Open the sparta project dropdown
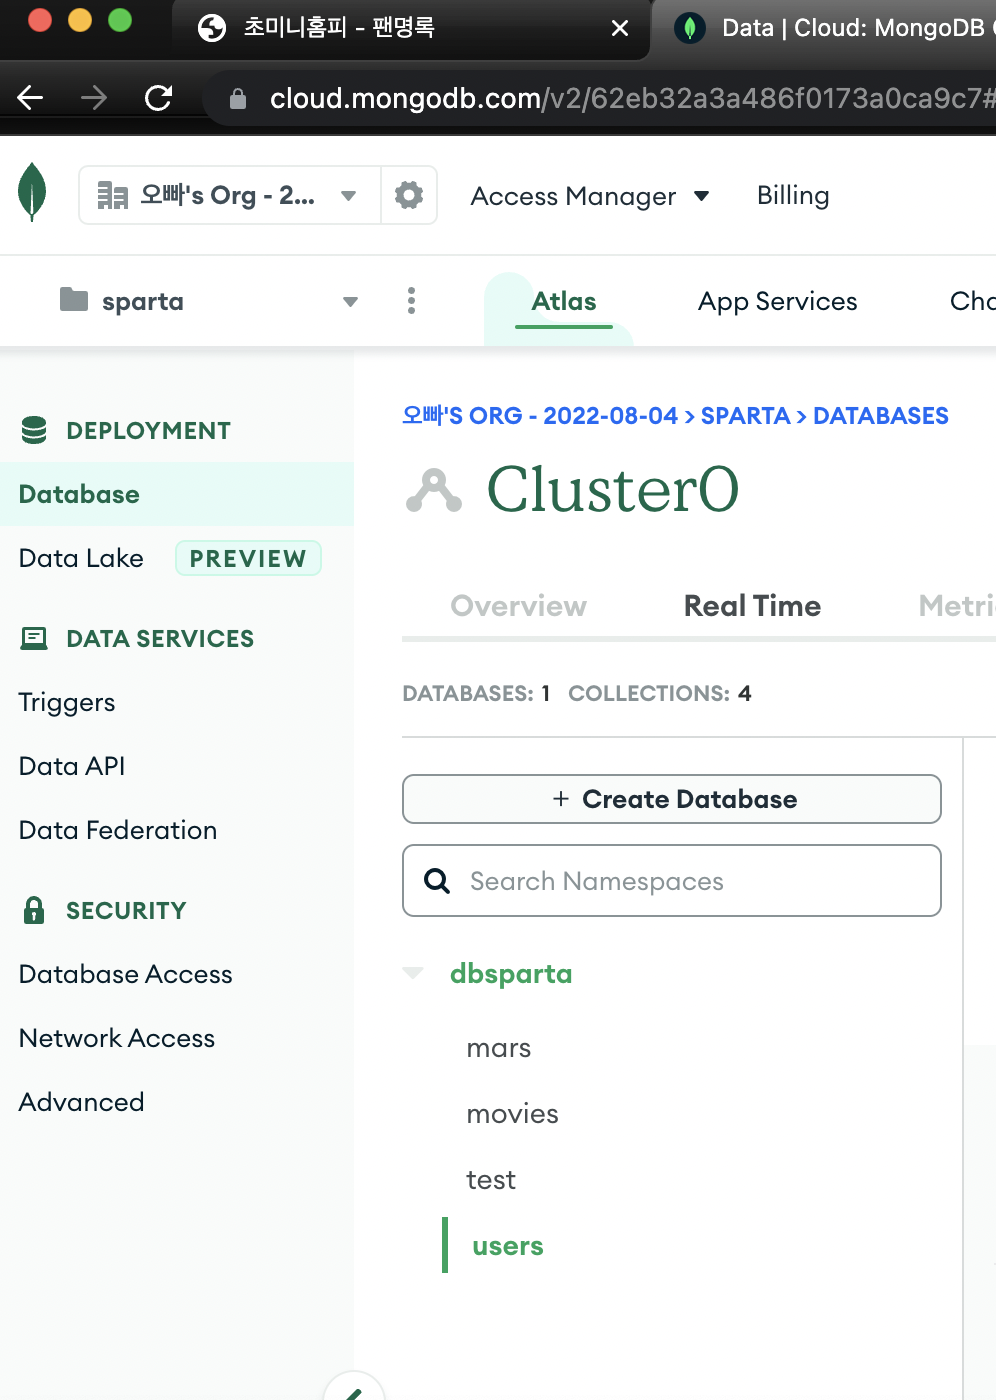 (208, 301)
